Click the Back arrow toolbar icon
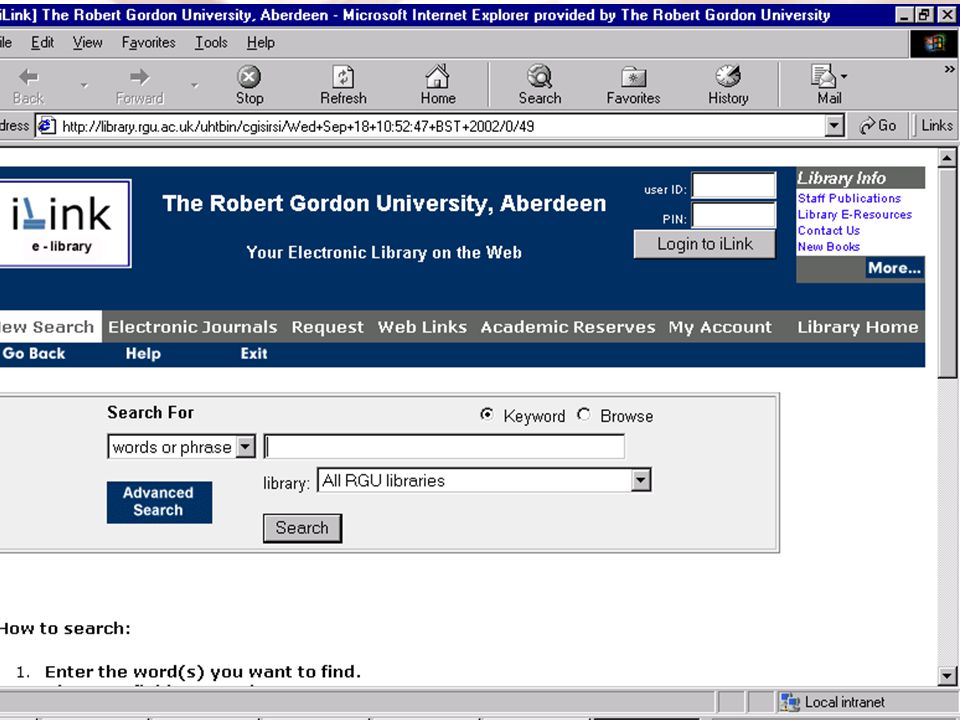The image size is (960, 720). [28, 77]
